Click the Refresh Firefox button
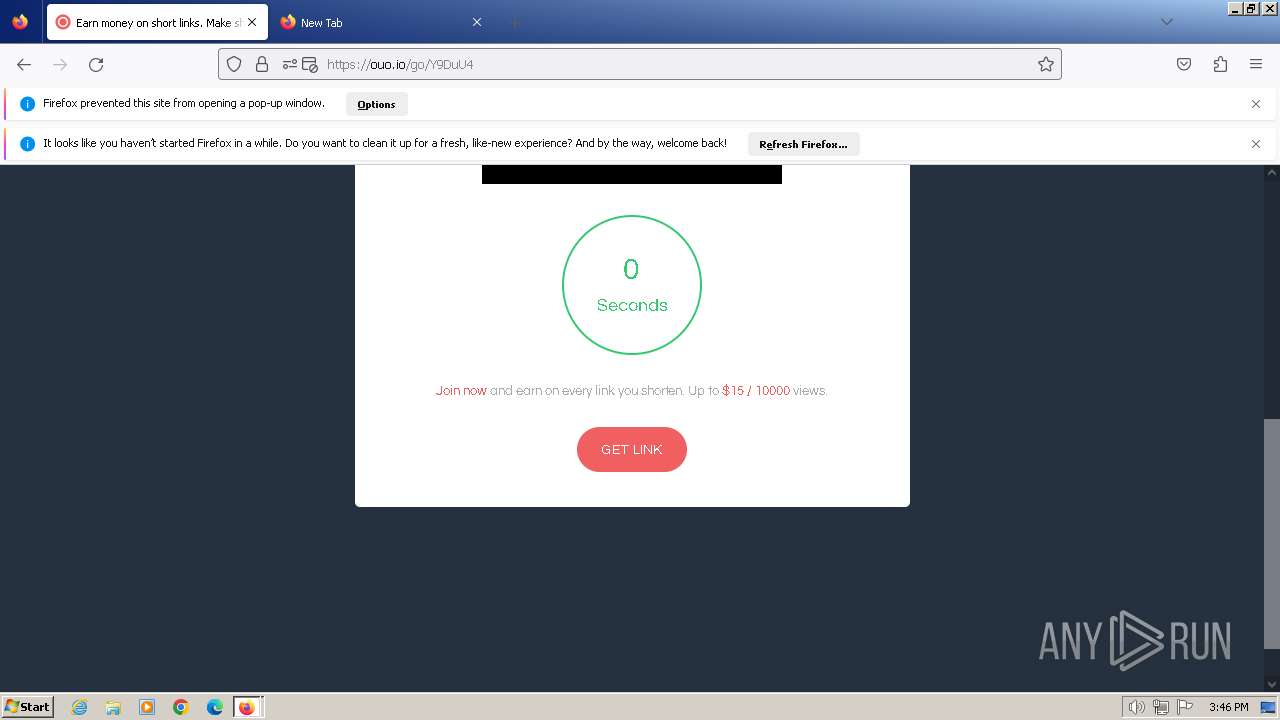This screenshot has width=1280, height=720. pyautogui.click(x=803, y=144)
